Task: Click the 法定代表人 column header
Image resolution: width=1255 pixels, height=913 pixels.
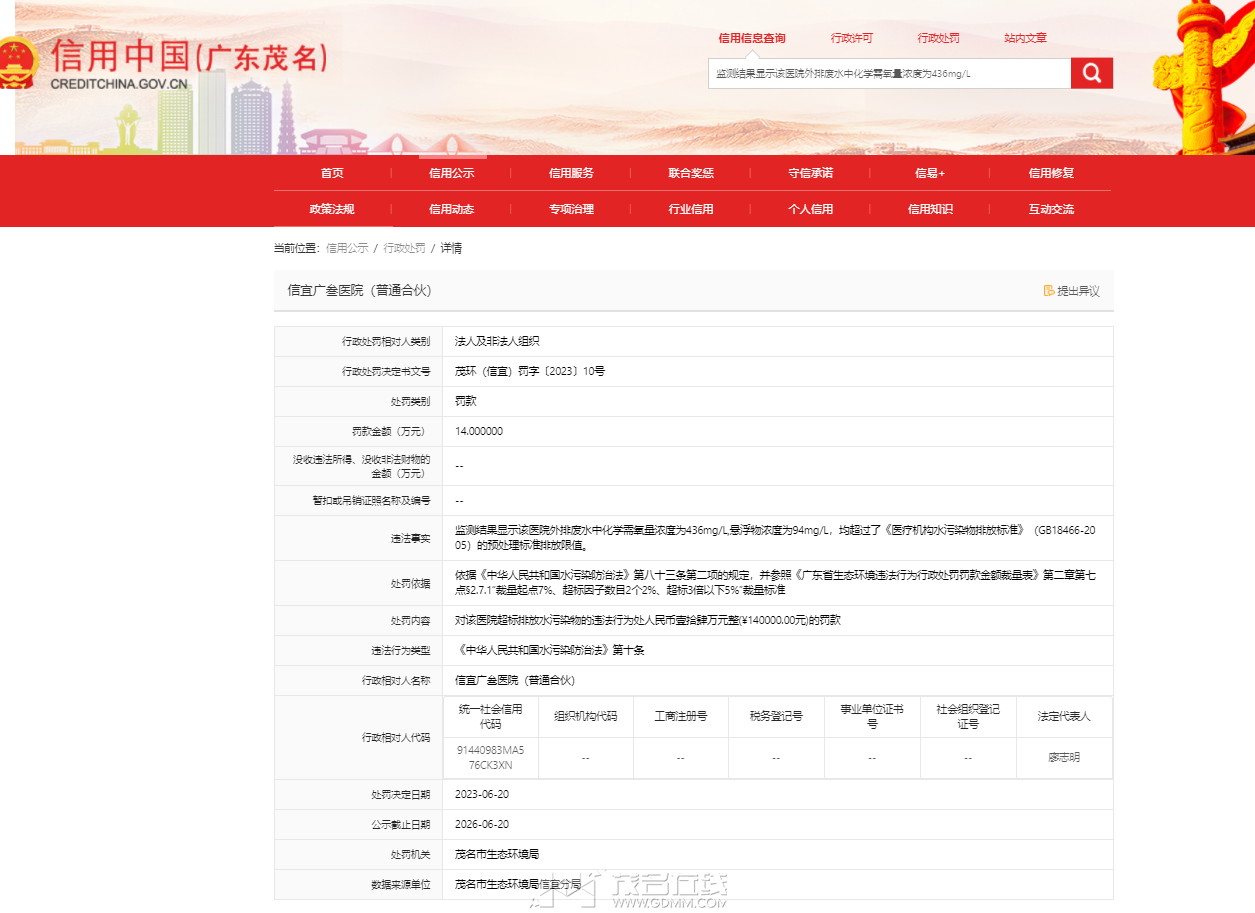Action: 1064,716
